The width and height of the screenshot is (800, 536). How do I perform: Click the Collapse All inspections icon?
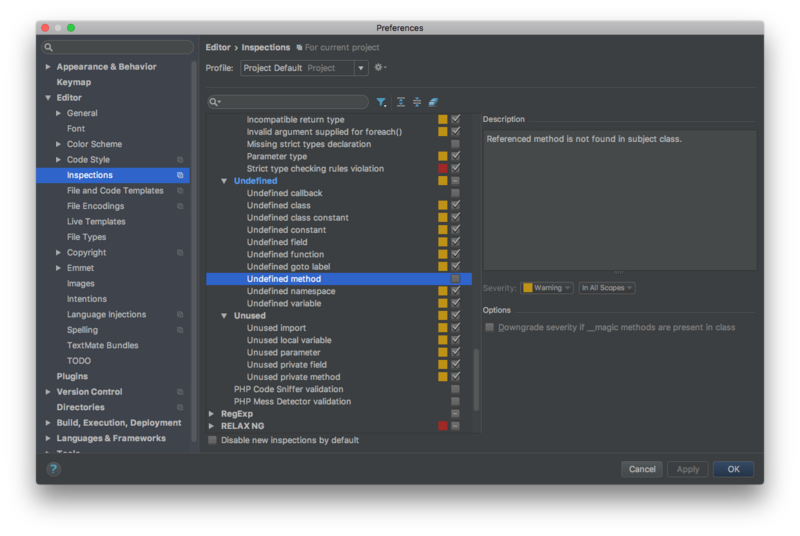417,102
